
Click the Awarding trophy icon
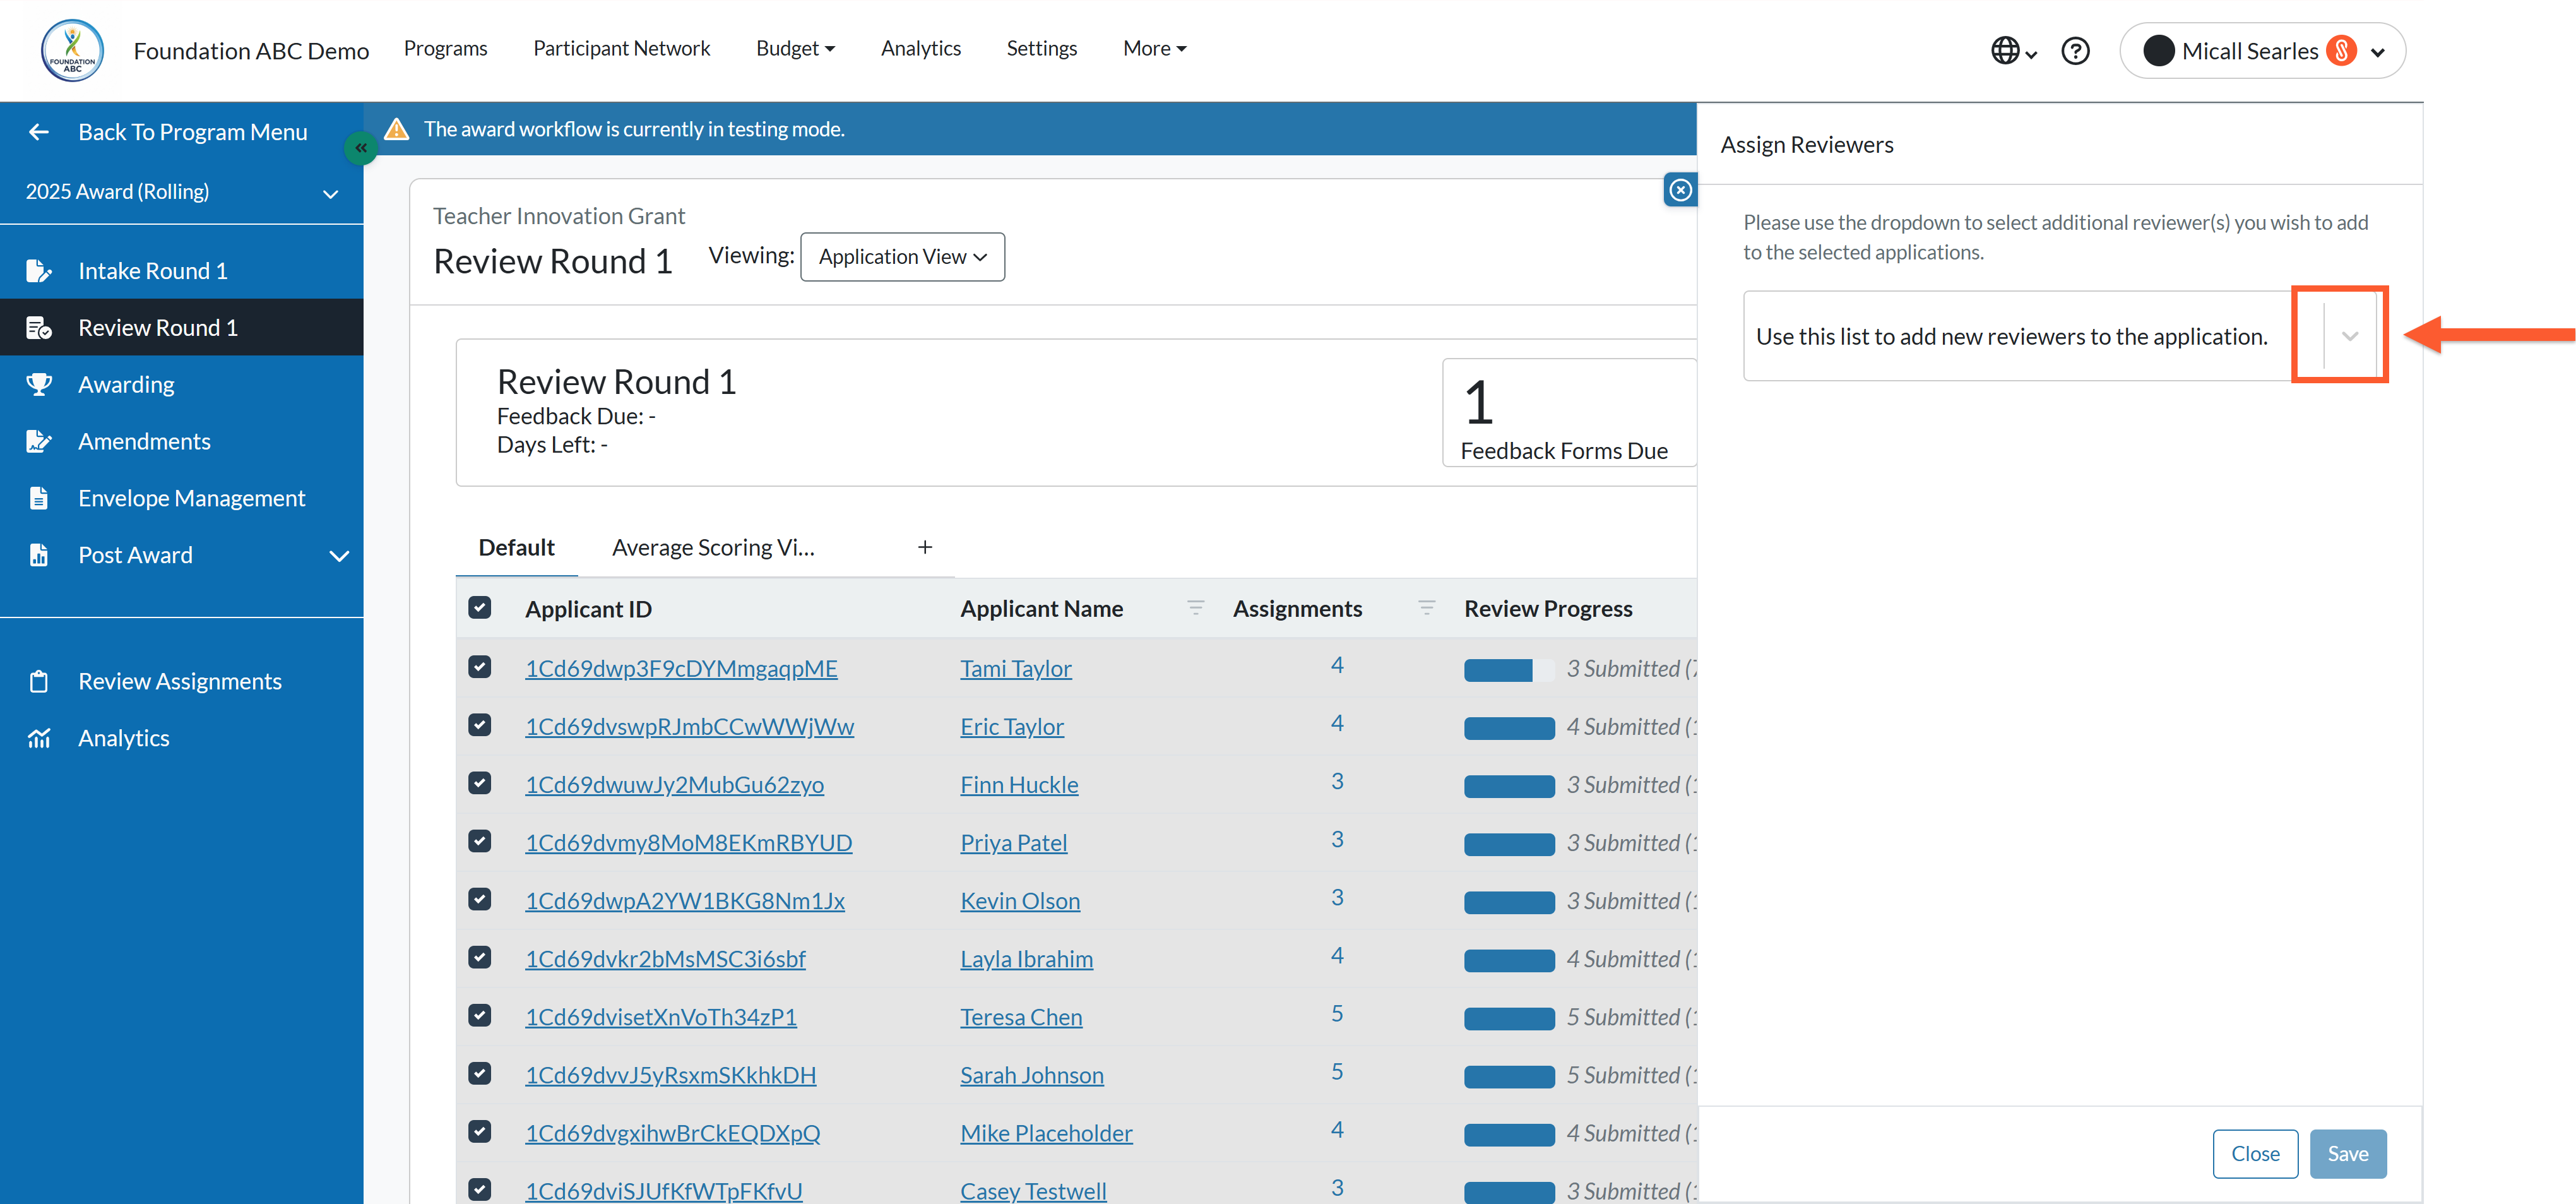[39, 385]
